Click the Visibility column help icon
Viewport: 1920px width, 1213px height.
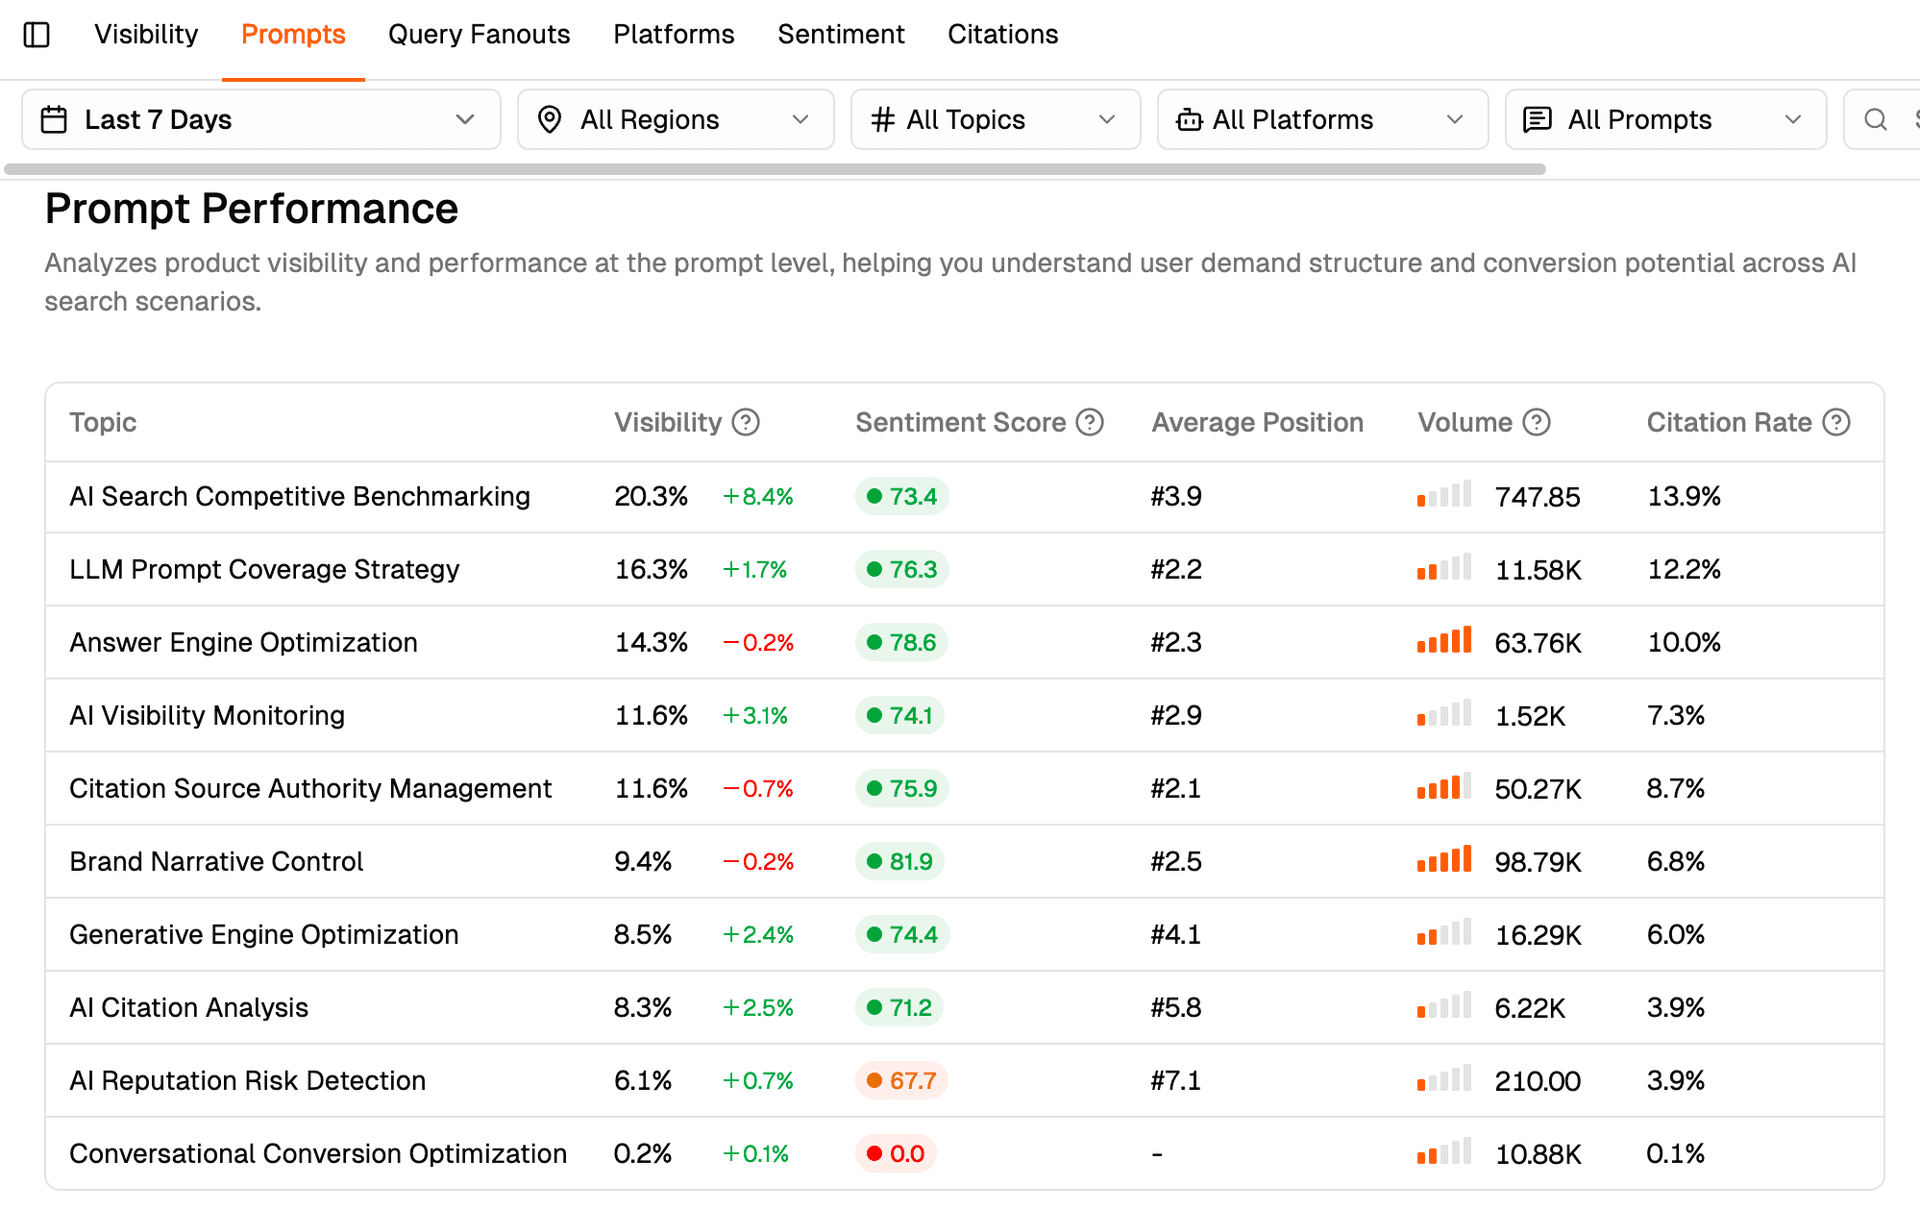(746, 422)
